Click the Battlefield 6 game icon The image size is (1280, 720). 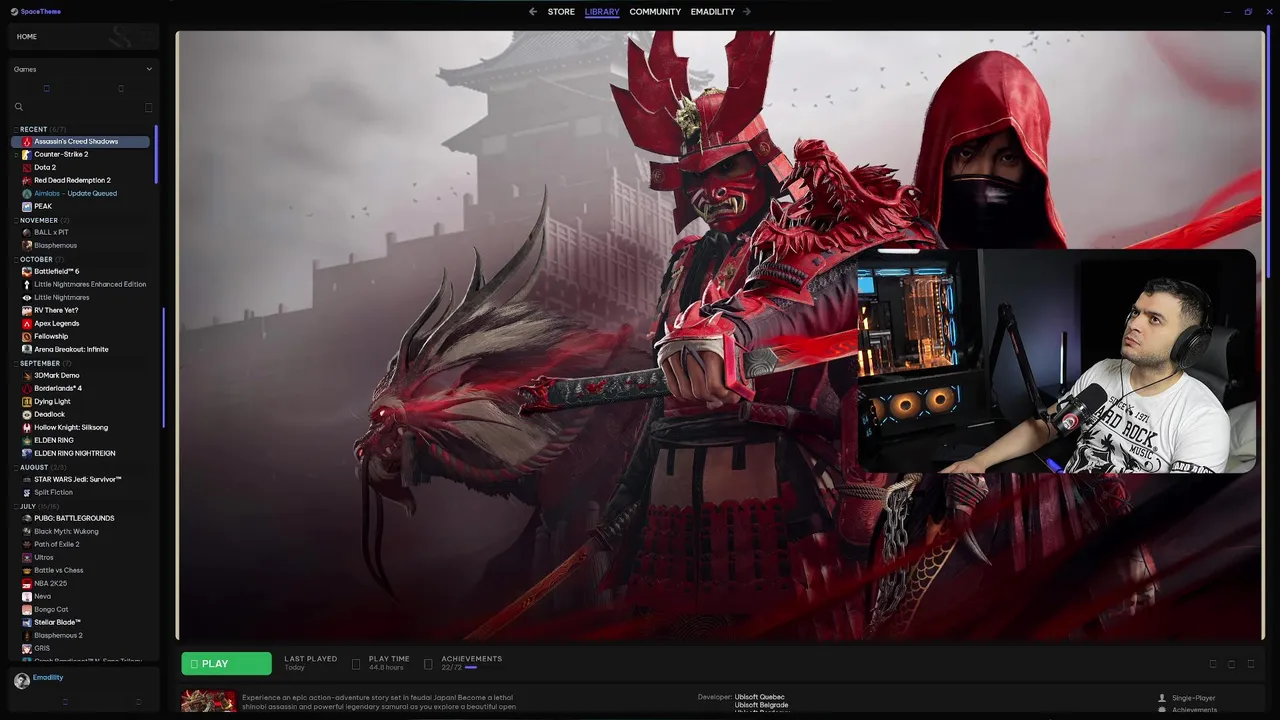(27, 272)
